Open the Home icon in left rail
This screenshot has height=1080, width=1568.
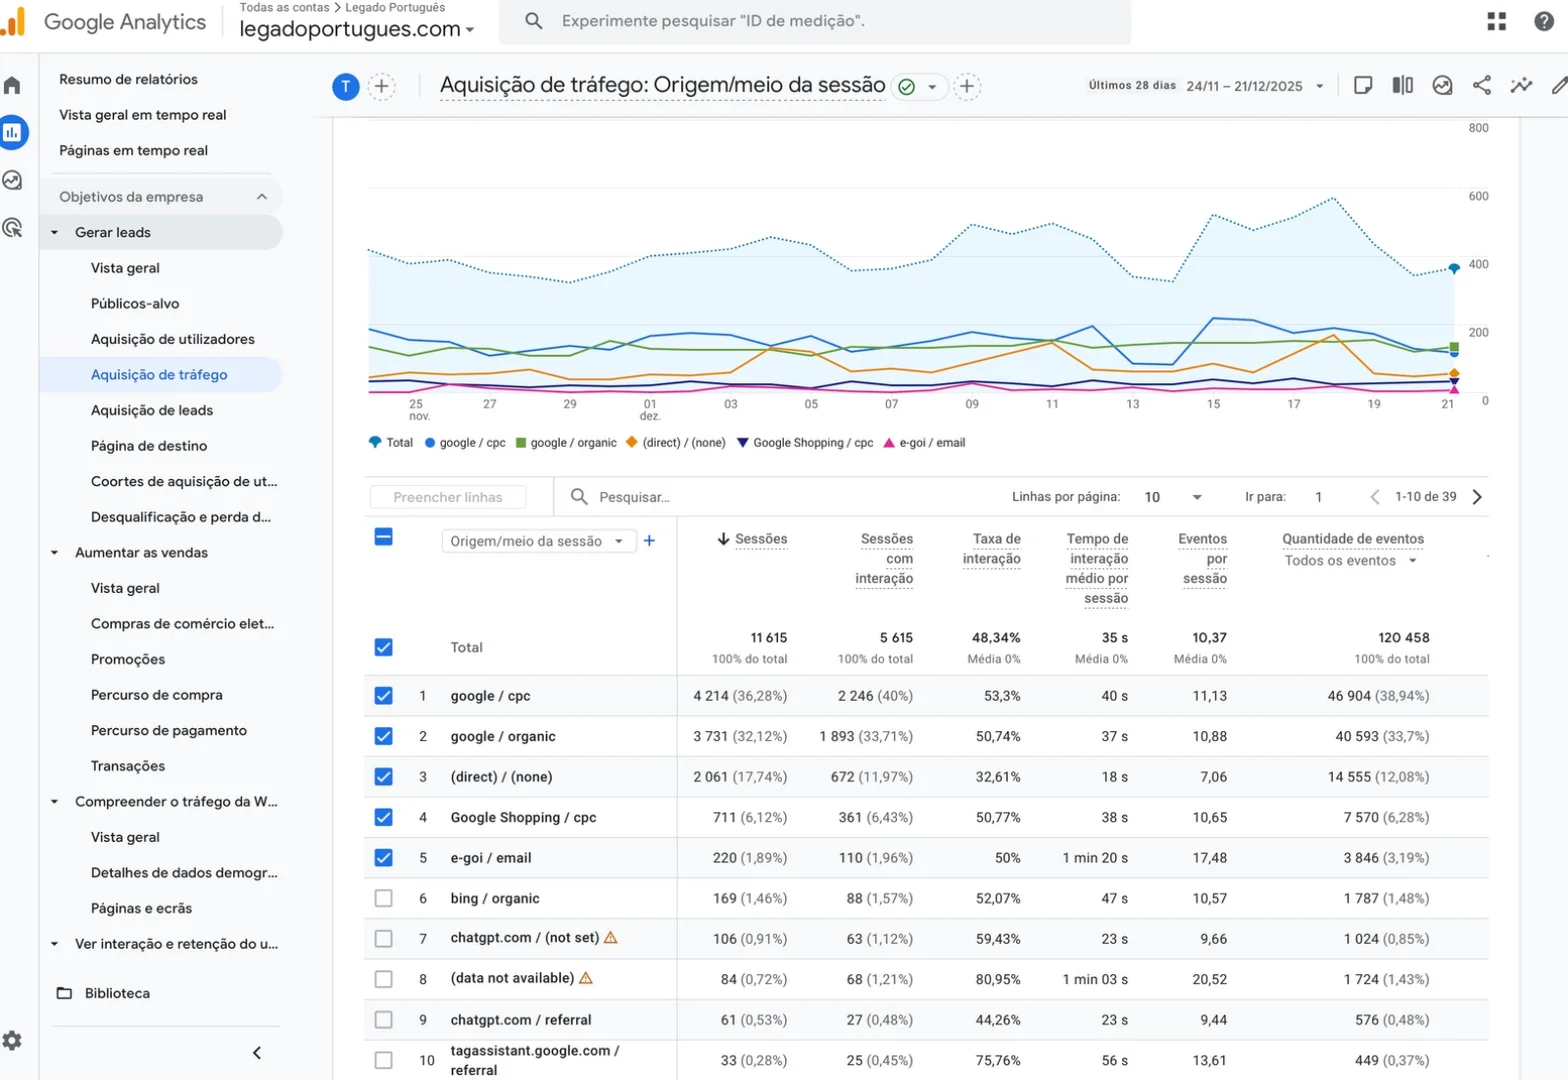(12, 85)
